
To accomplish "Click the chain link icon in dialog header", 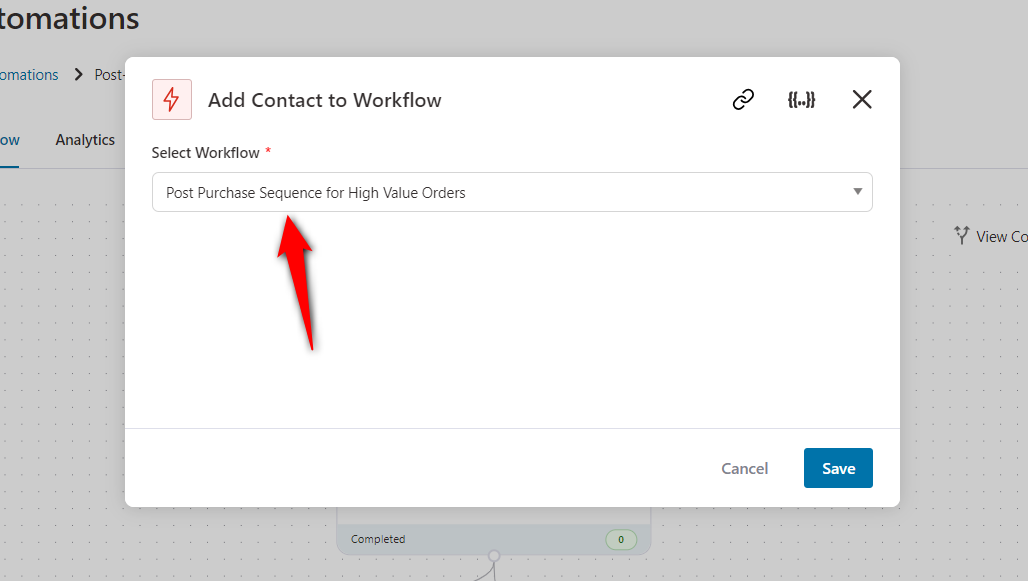I will (x=743, y=100).
